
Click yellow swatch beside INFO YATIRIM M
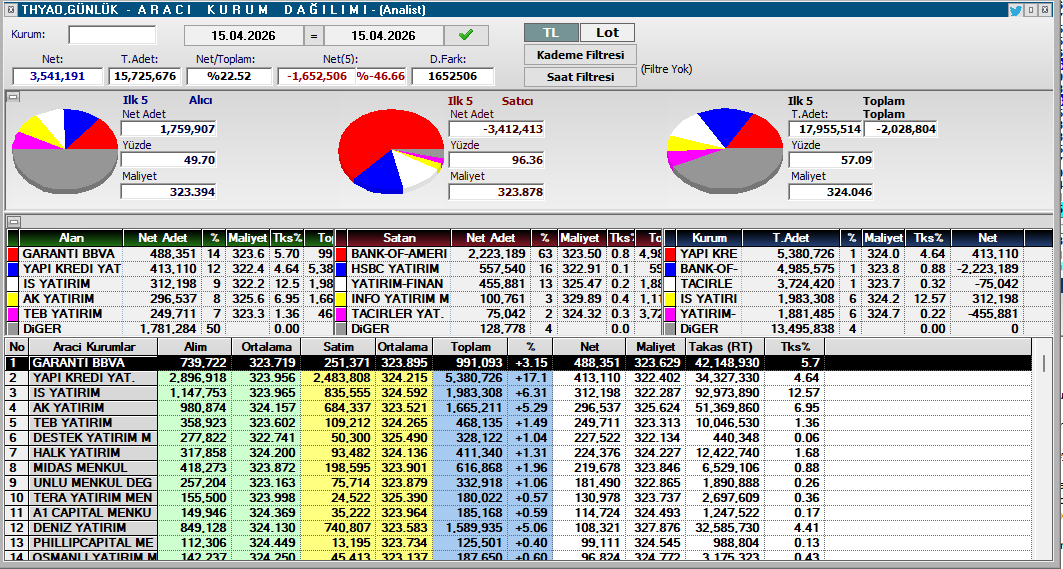(342, 298)
